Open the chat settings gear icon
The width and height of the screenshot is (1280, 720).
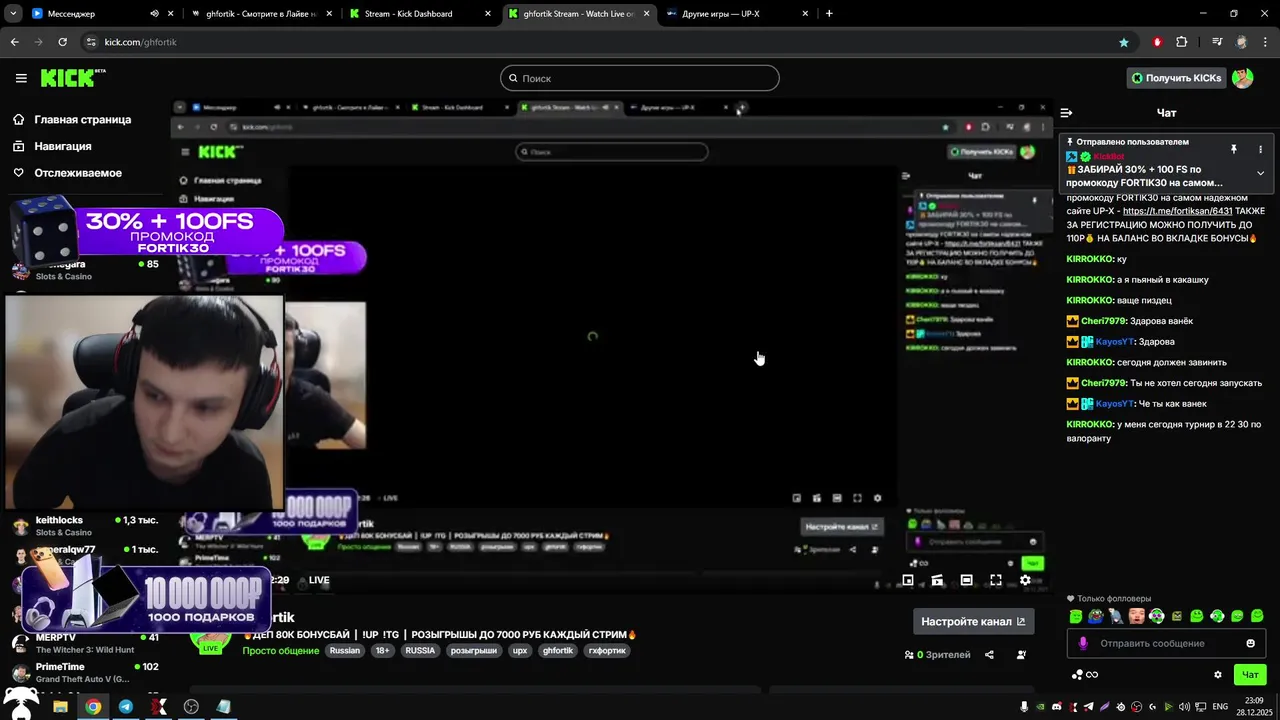click(x=1218, y=675)
